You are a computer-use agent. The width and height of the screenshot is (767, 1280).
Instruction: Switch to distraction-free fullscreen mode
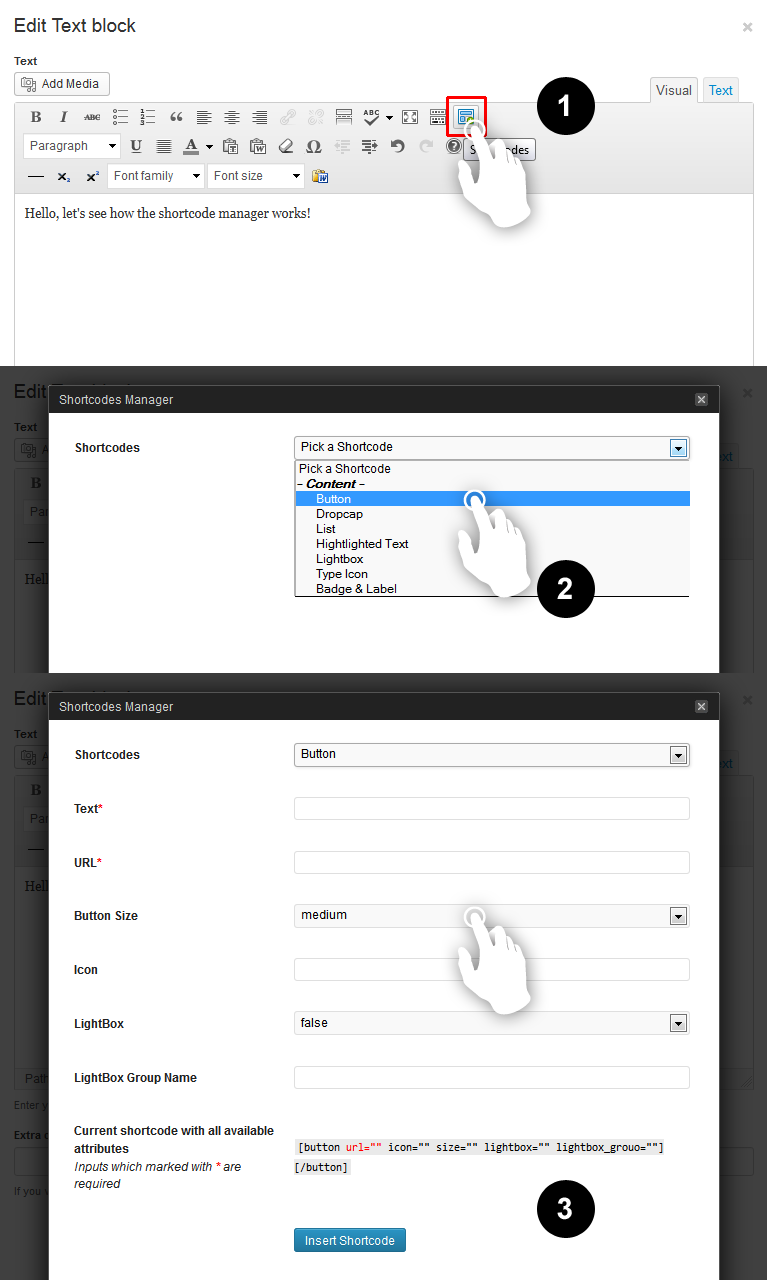tap(410, 117)
